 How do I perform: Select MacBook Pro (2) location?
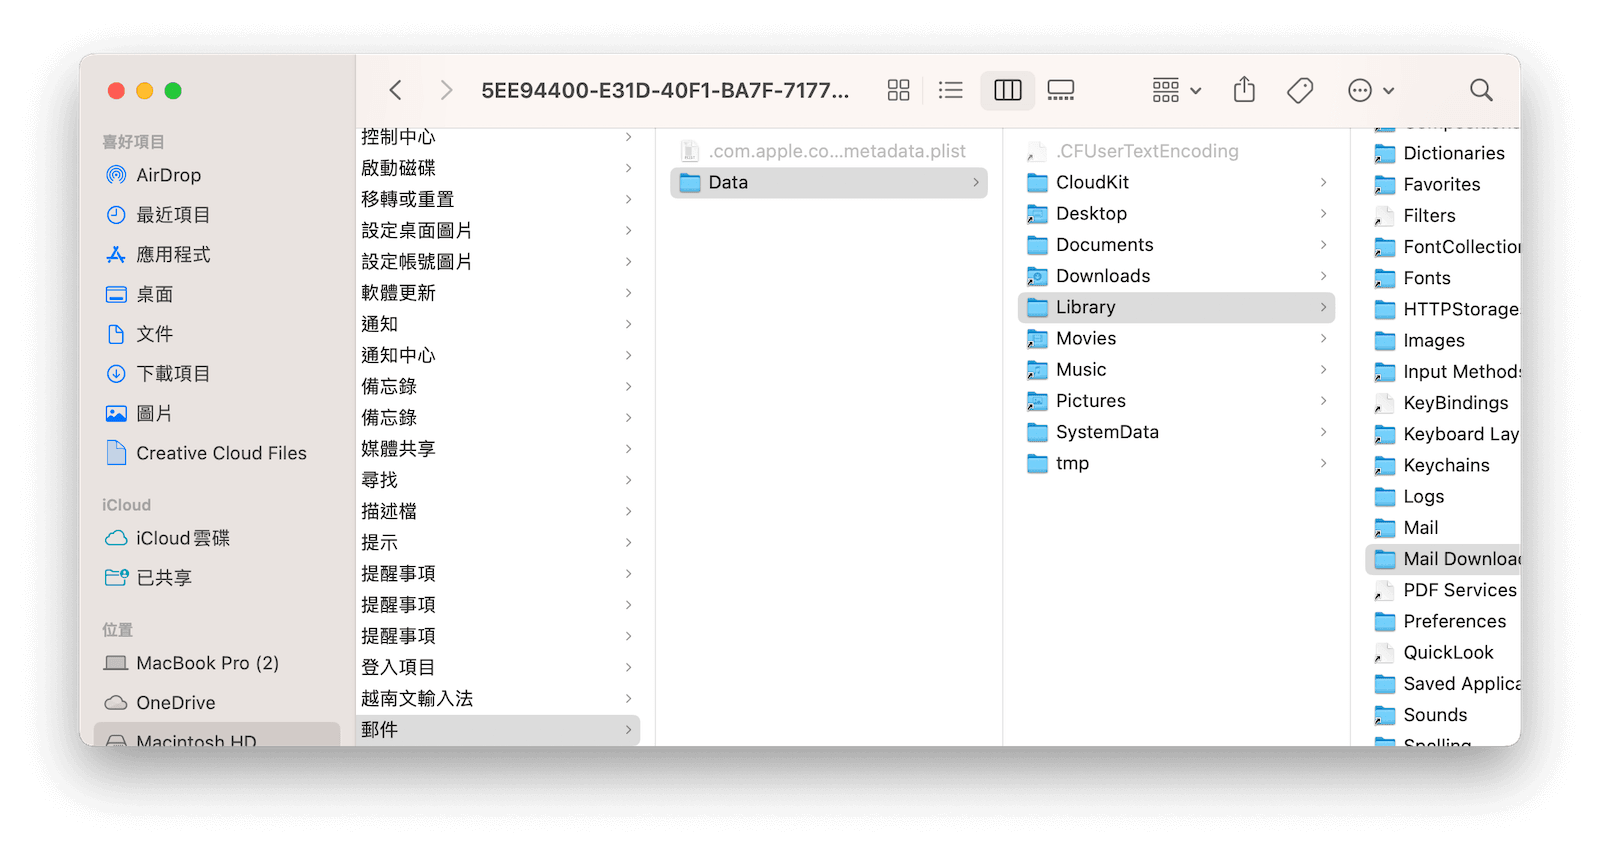click(x=217, y=663)
